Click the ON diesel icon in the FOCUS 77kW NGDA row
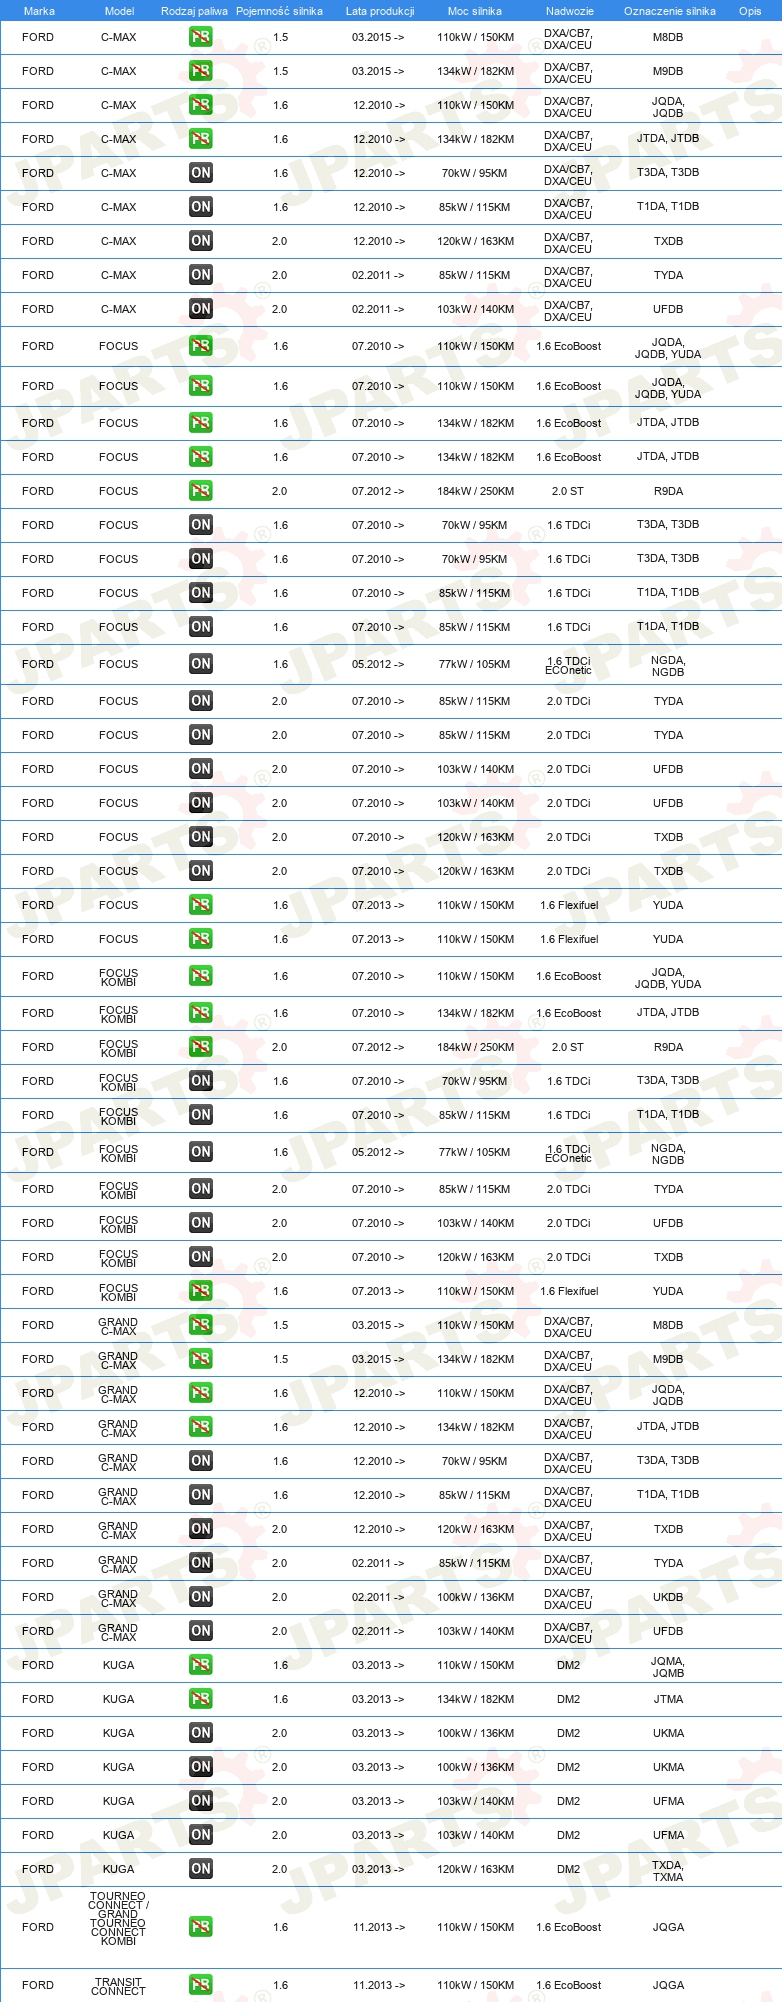The width and height of the screenshot is (782, 2002). coord(201,664)
